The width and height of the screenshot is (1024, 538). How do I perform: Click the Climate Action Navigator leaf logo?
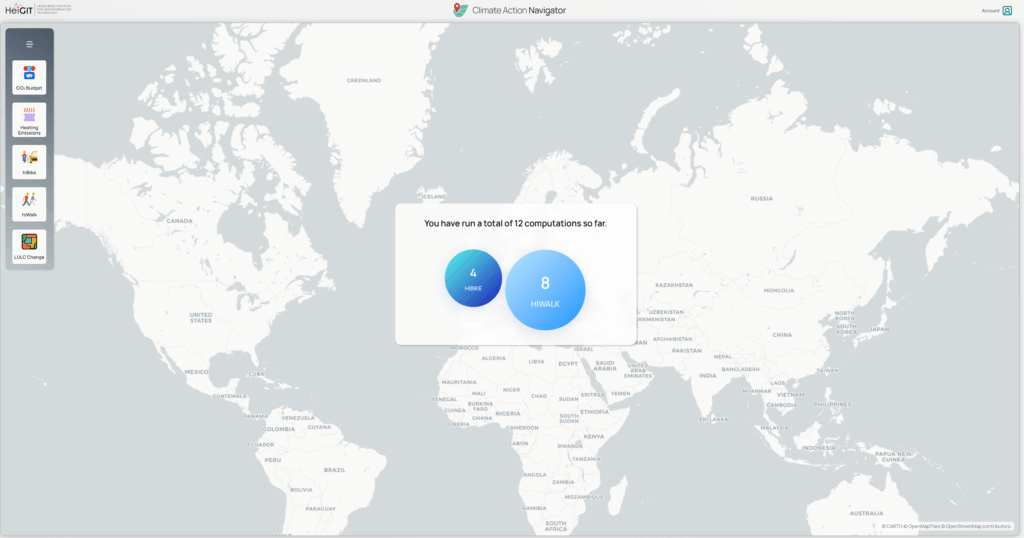460,10
